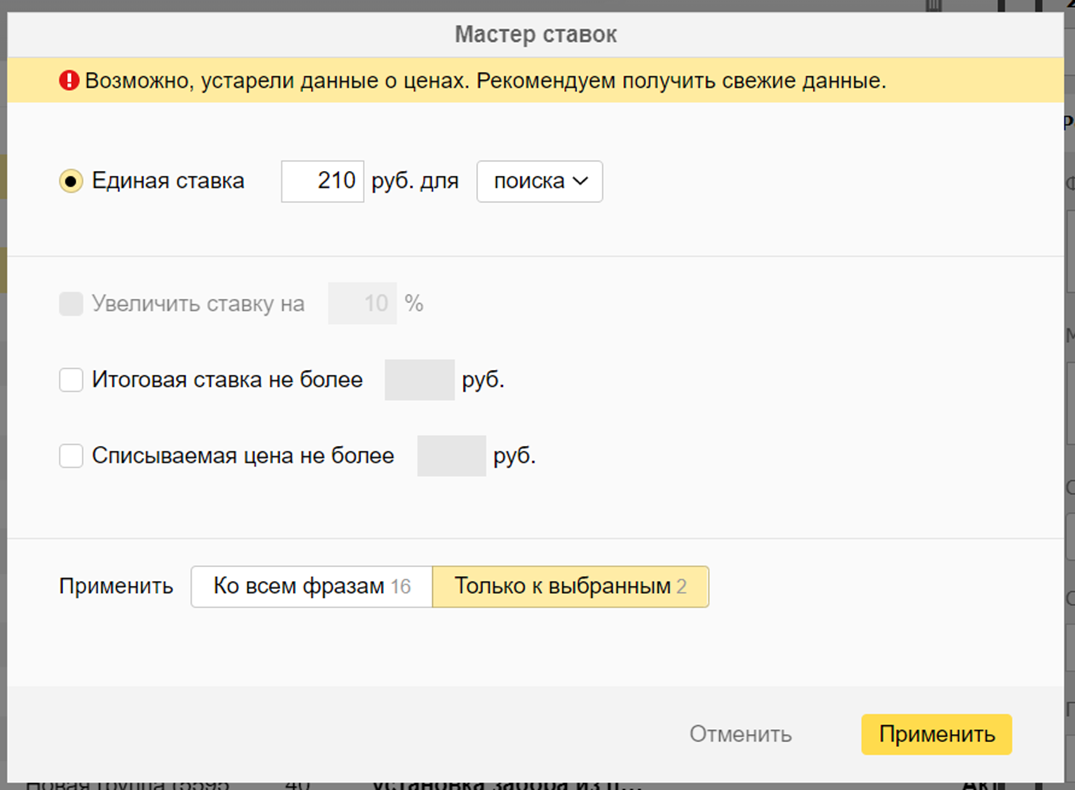Click the yellow Применить button
The height and width of the screenshot is (790, 1075).
[936, 735]
